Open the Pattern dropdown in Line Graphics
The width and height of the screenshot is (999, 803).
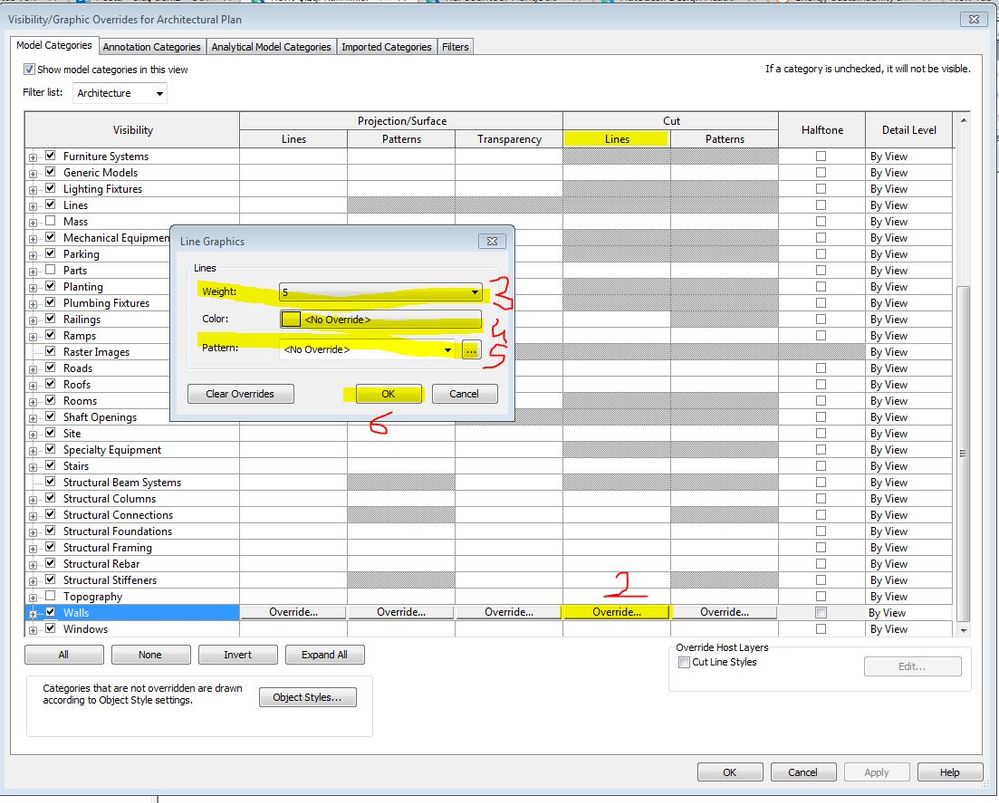click(367, 349)
